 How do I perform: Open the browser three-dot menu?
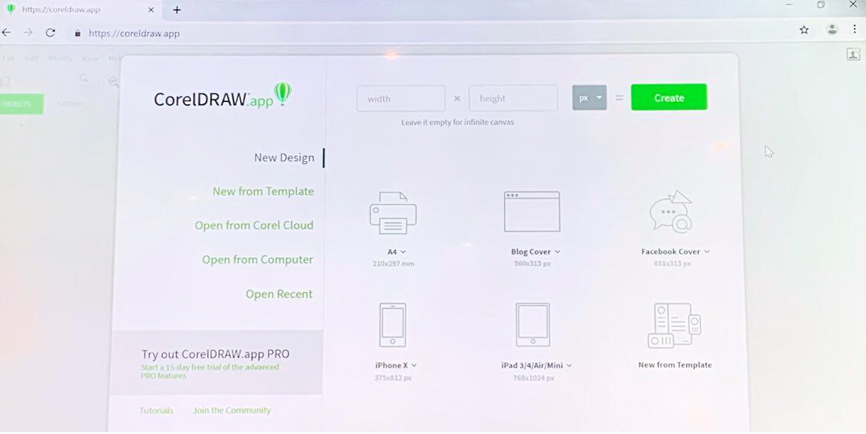click(854, 30)
